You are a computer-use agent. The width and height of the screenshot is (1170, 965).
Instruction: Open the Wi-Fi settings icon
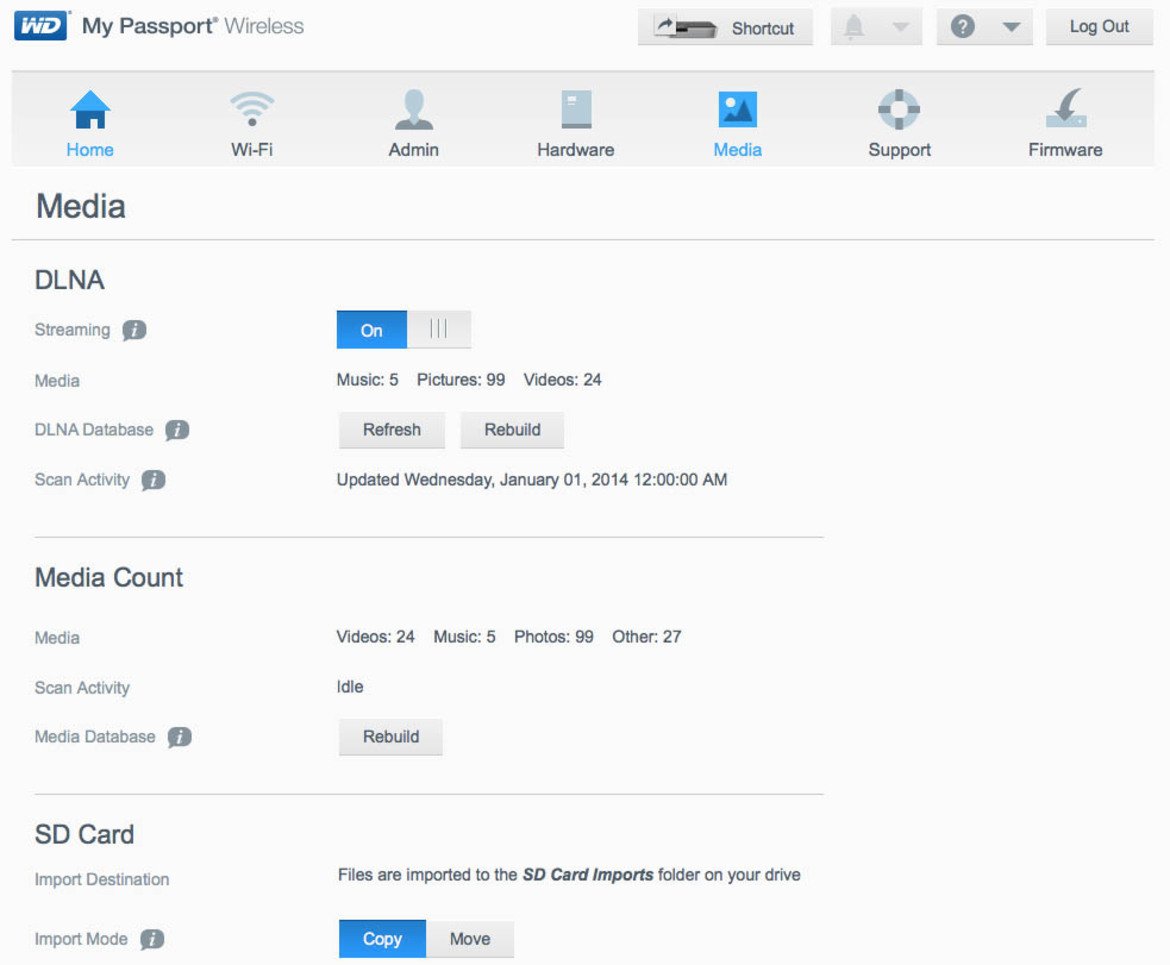coord(252,109)
